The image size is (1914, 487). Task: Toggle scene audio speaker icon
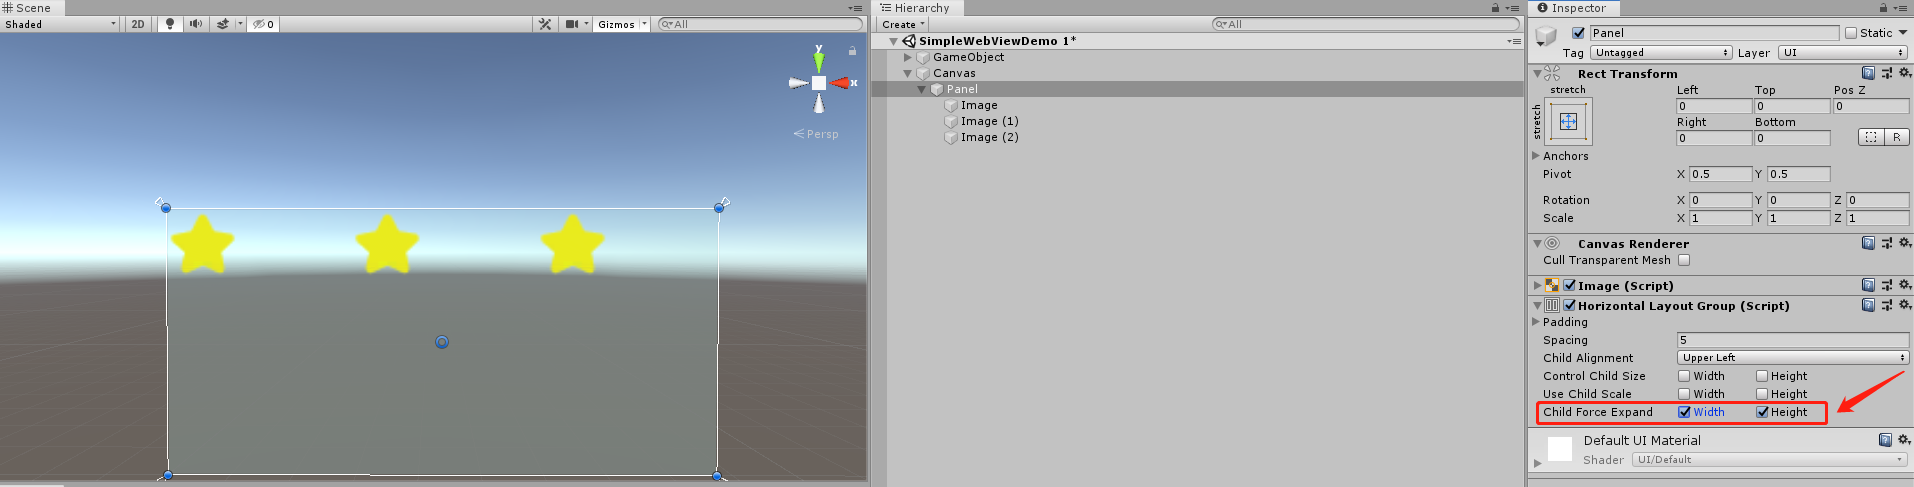pyautogui.click(x=196, y=24)
